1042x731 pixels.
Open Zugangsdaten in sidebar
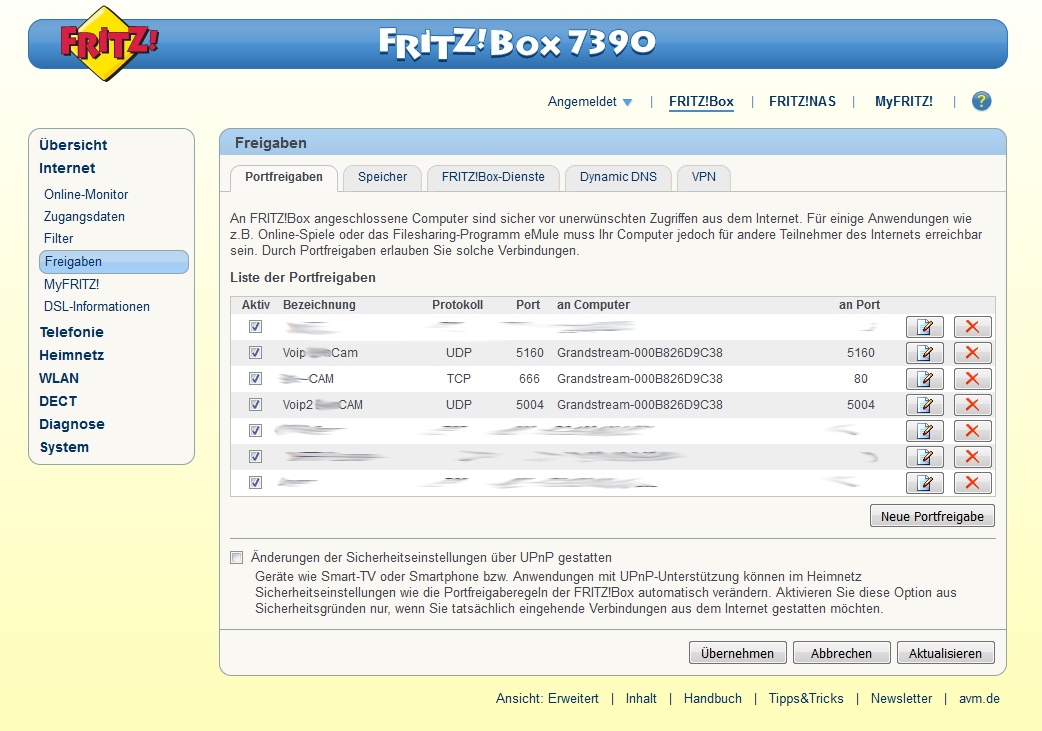point(84,217)
